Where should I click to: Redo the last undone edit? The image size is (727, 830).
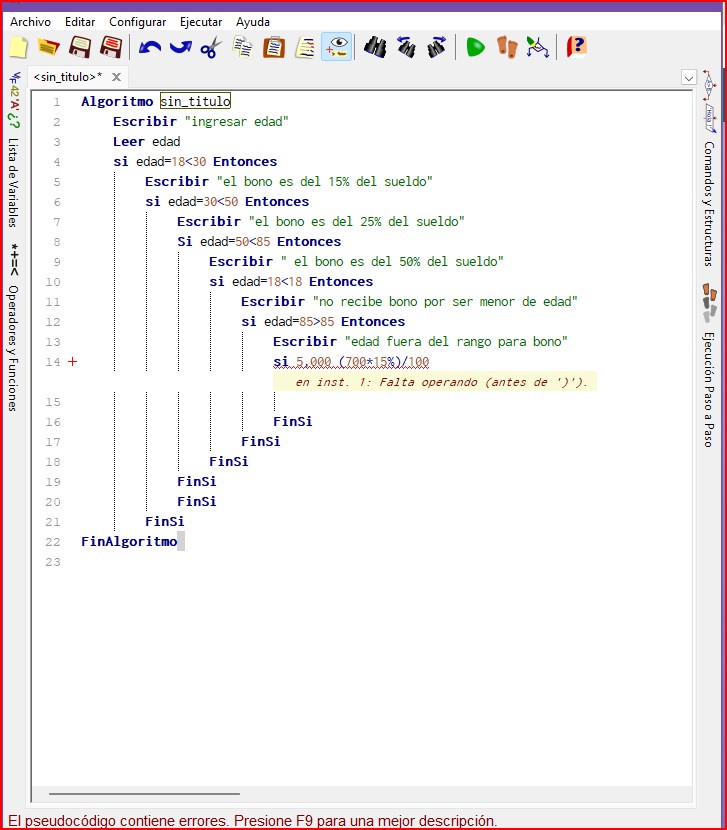tap(180, 47)
